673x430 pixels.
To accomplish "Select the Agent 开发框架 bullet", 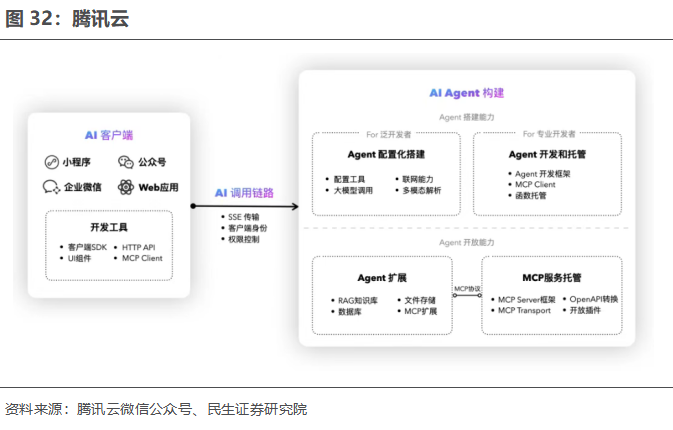I will point(543,174).
